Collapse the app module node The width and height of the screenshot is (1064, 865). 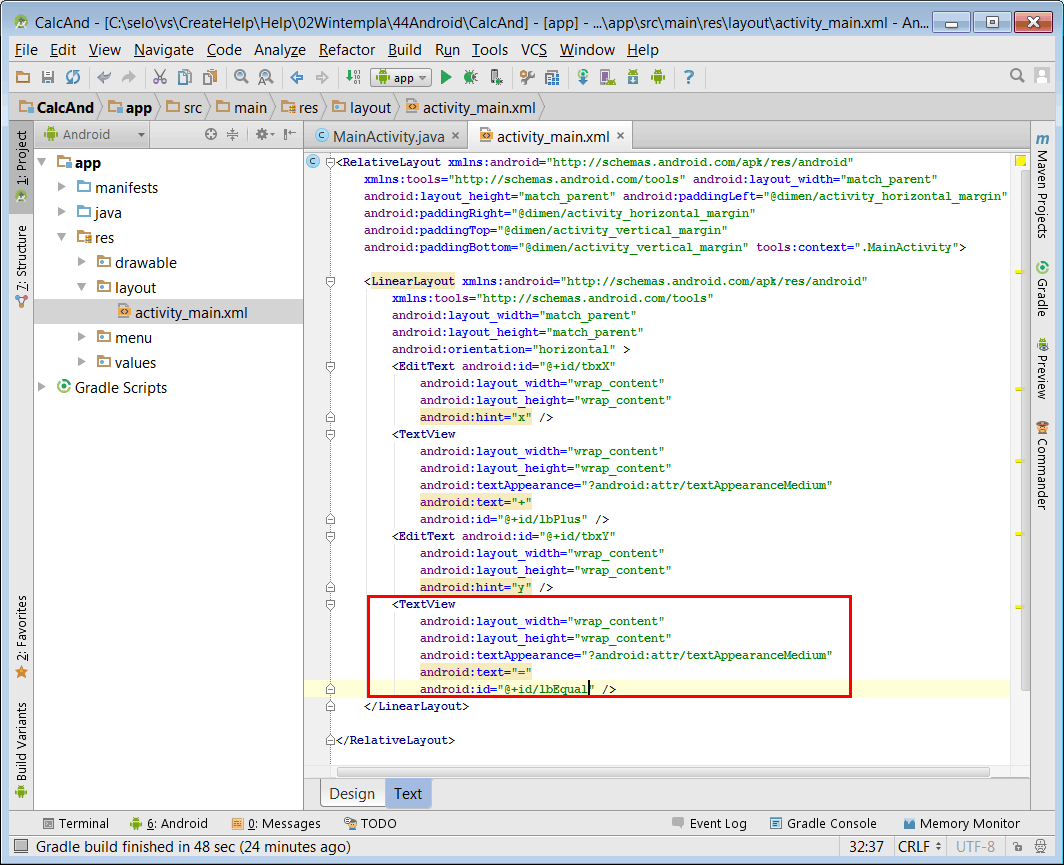42,162
